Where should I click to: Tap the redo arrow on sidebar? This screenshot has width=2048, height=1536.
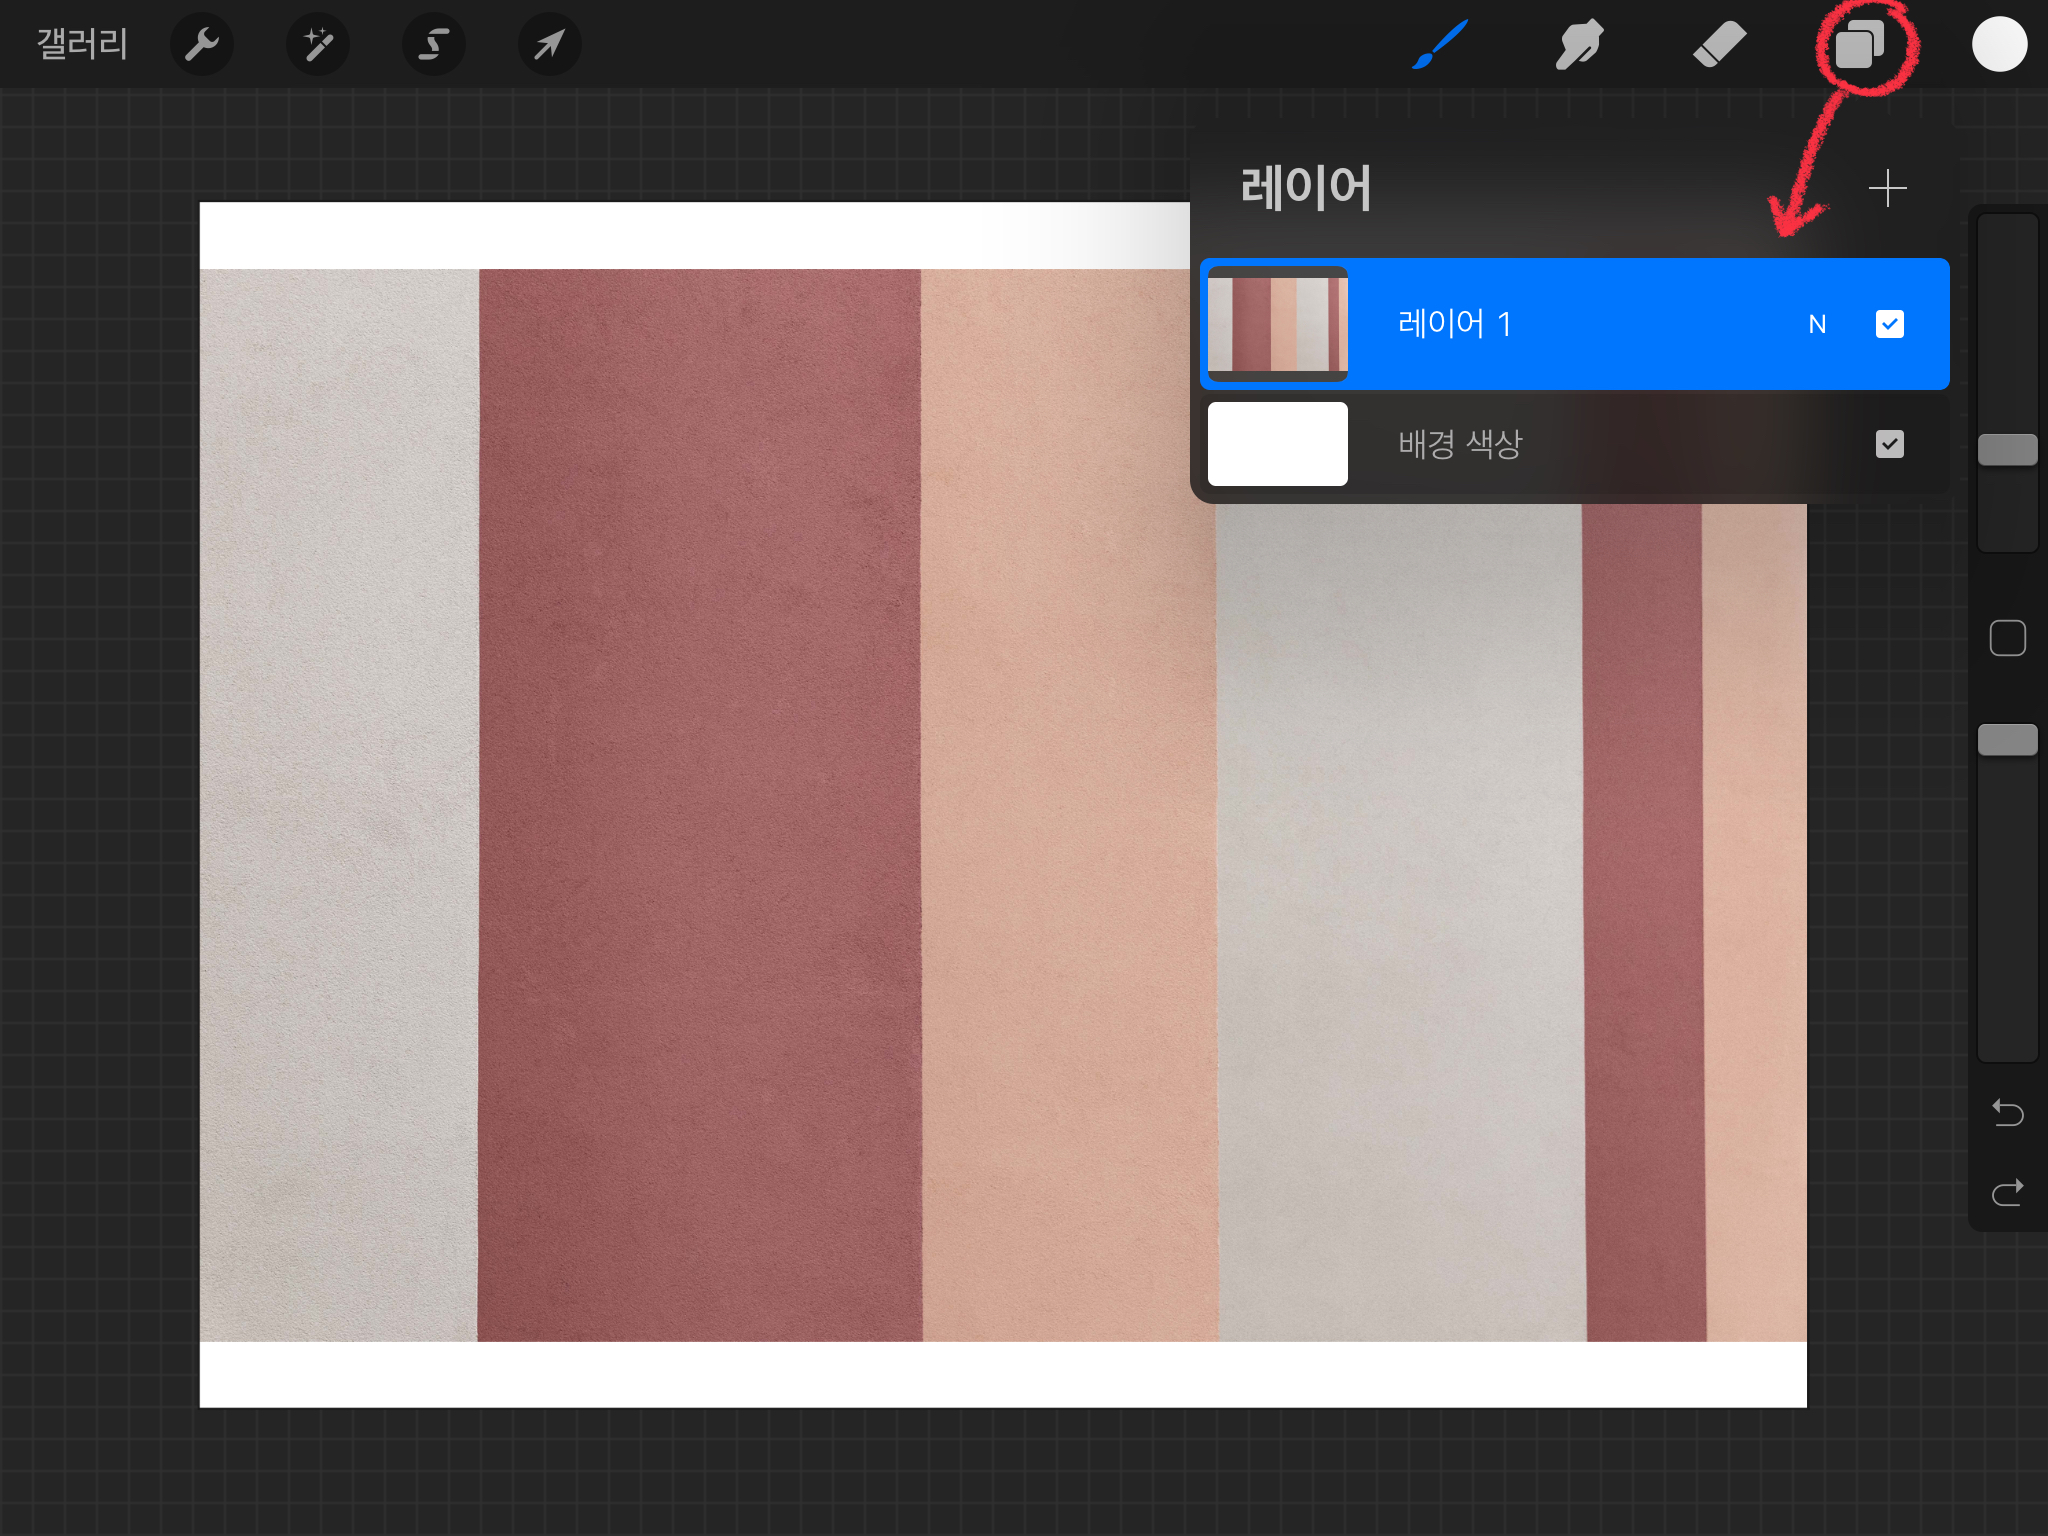tap(2007, 1192)
